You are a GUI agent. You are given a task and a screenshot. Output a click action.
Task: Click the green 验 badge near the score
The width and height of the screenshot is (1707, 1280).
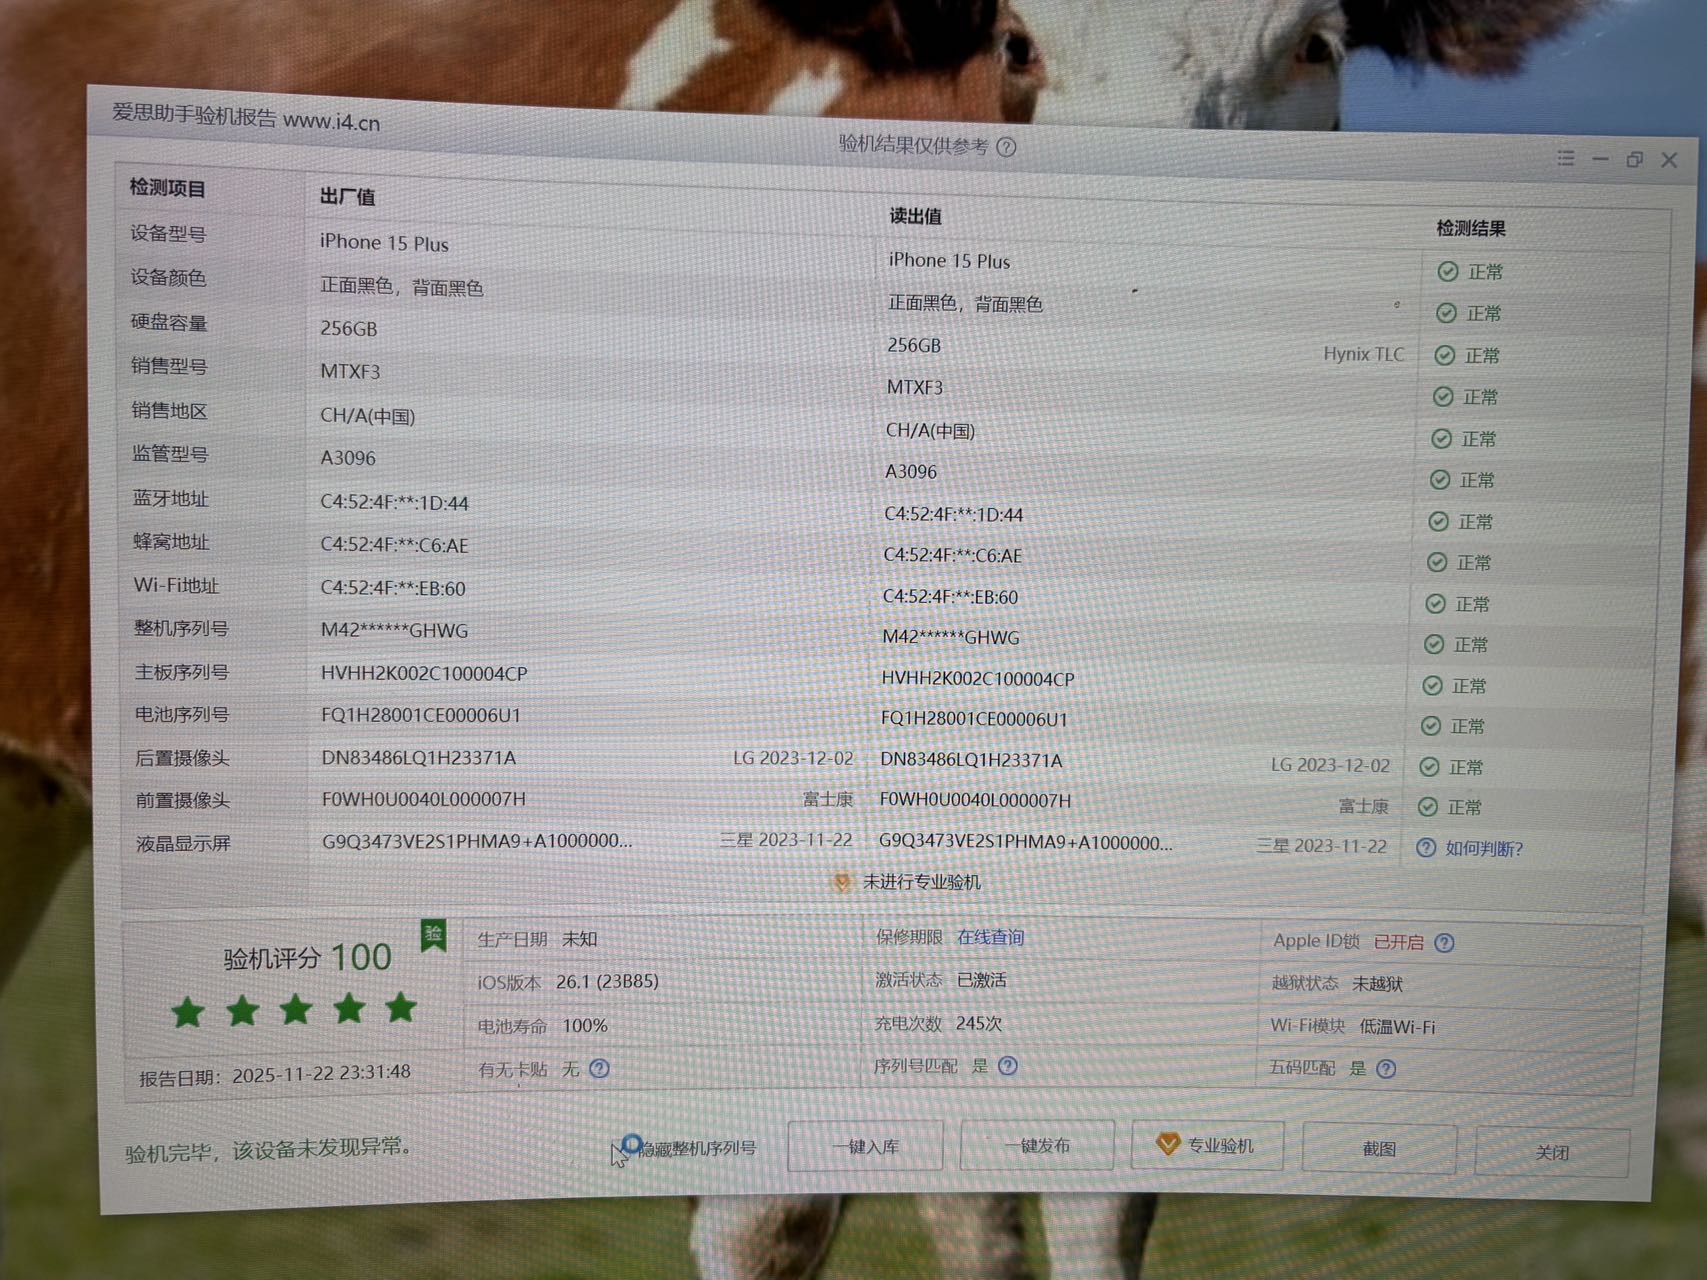433,935
